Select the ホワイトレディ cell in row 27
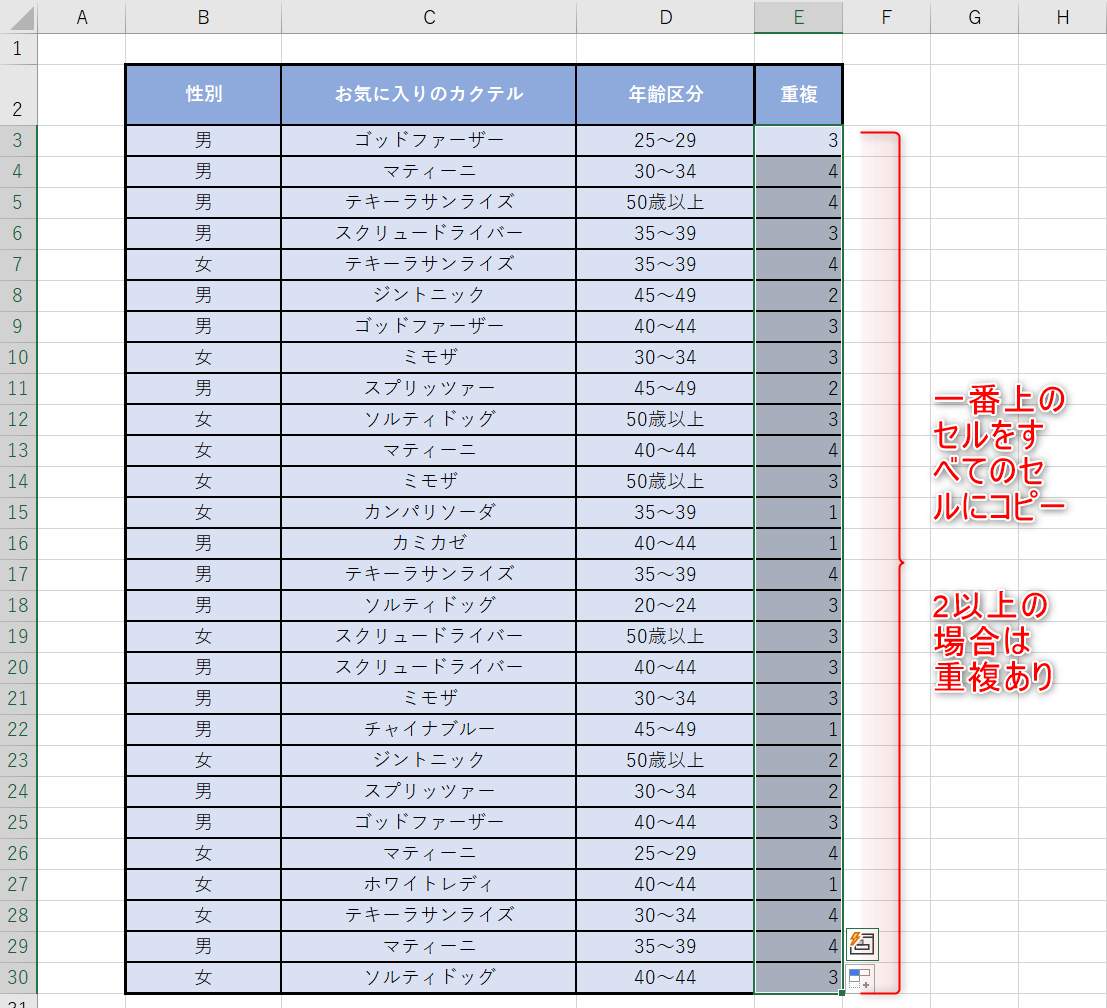The height and width of the screenshot is (1008, 1107). 428,884
